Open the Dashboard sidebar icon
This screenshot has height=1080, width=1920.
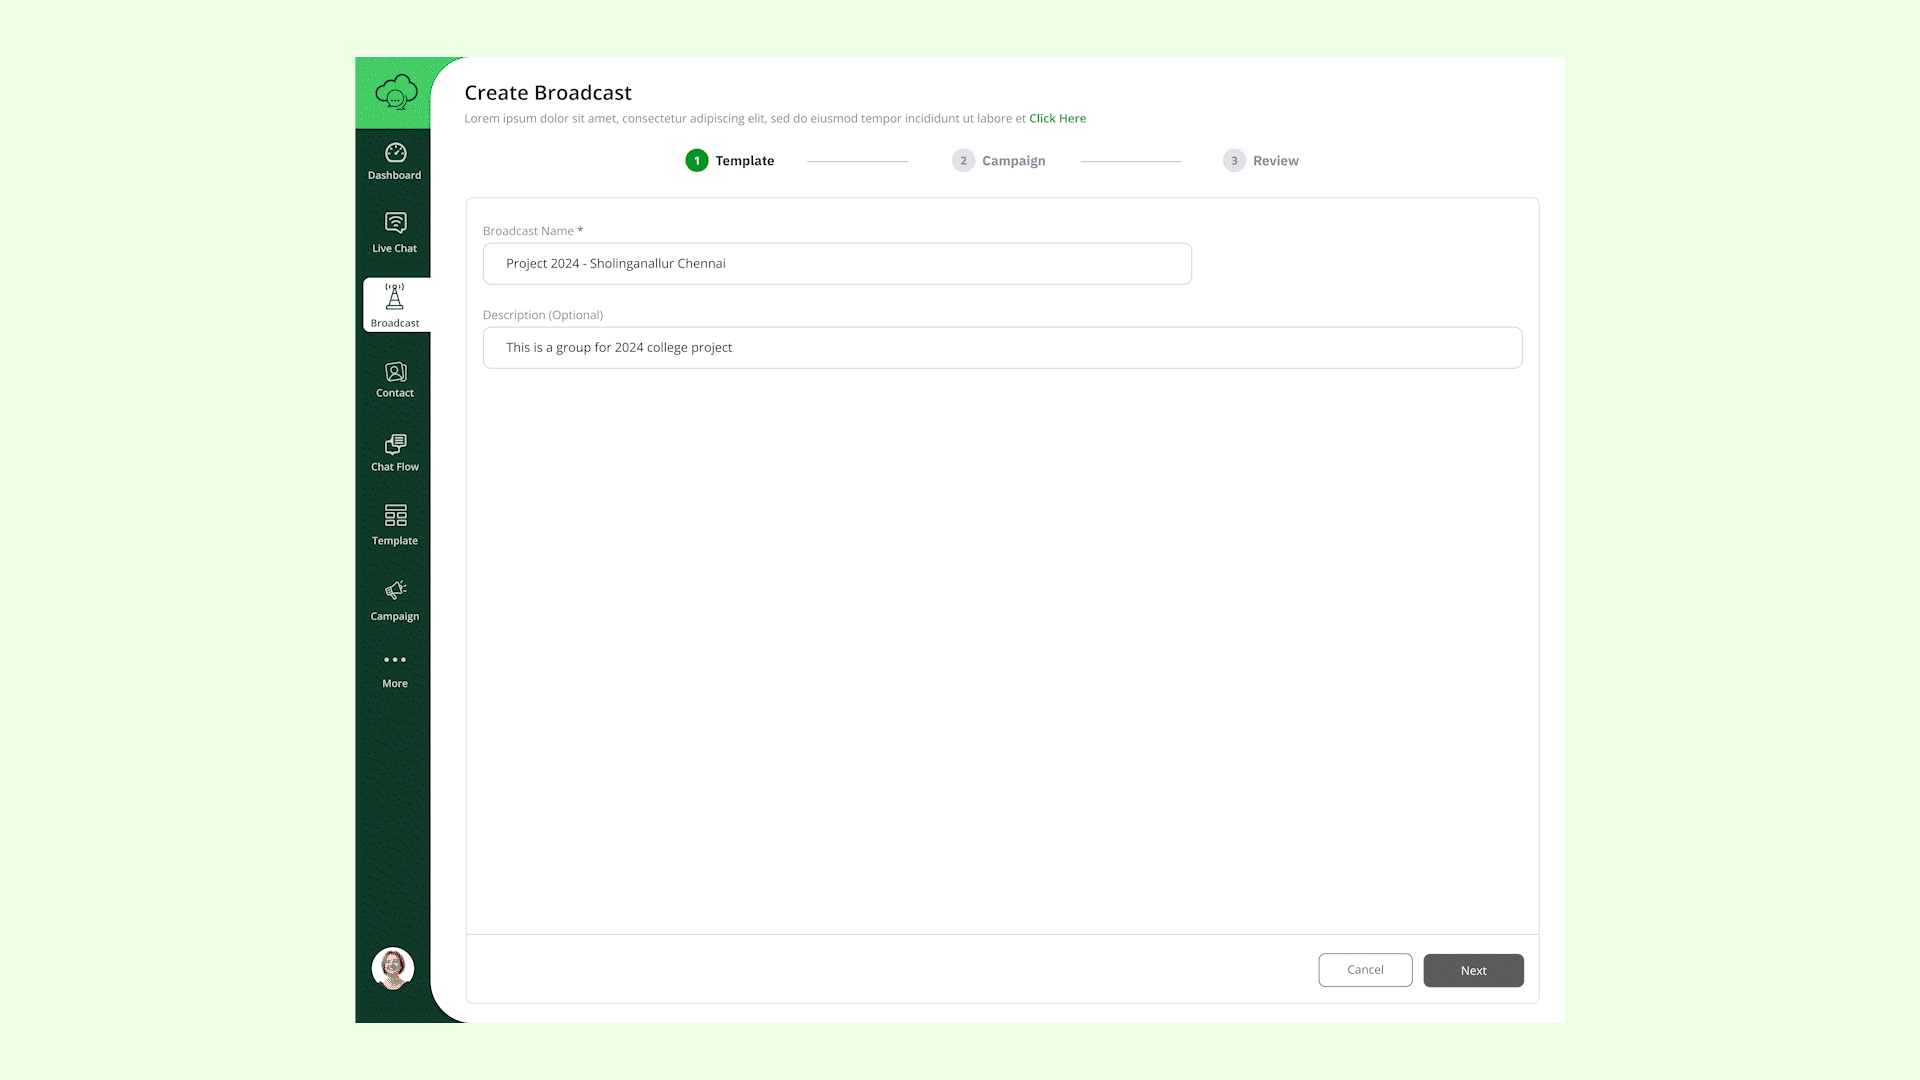(395, 153)
